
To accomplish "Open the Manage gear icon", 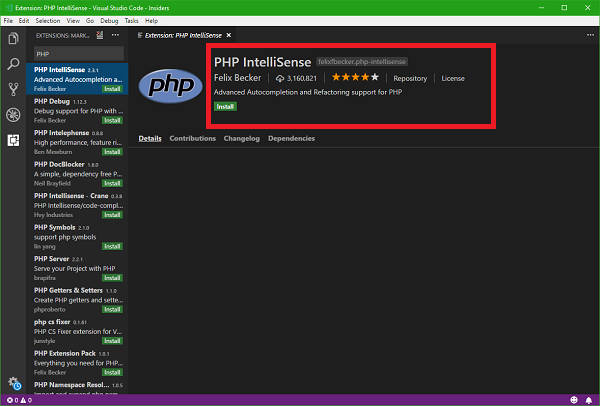I will click(x=13, y=382).
